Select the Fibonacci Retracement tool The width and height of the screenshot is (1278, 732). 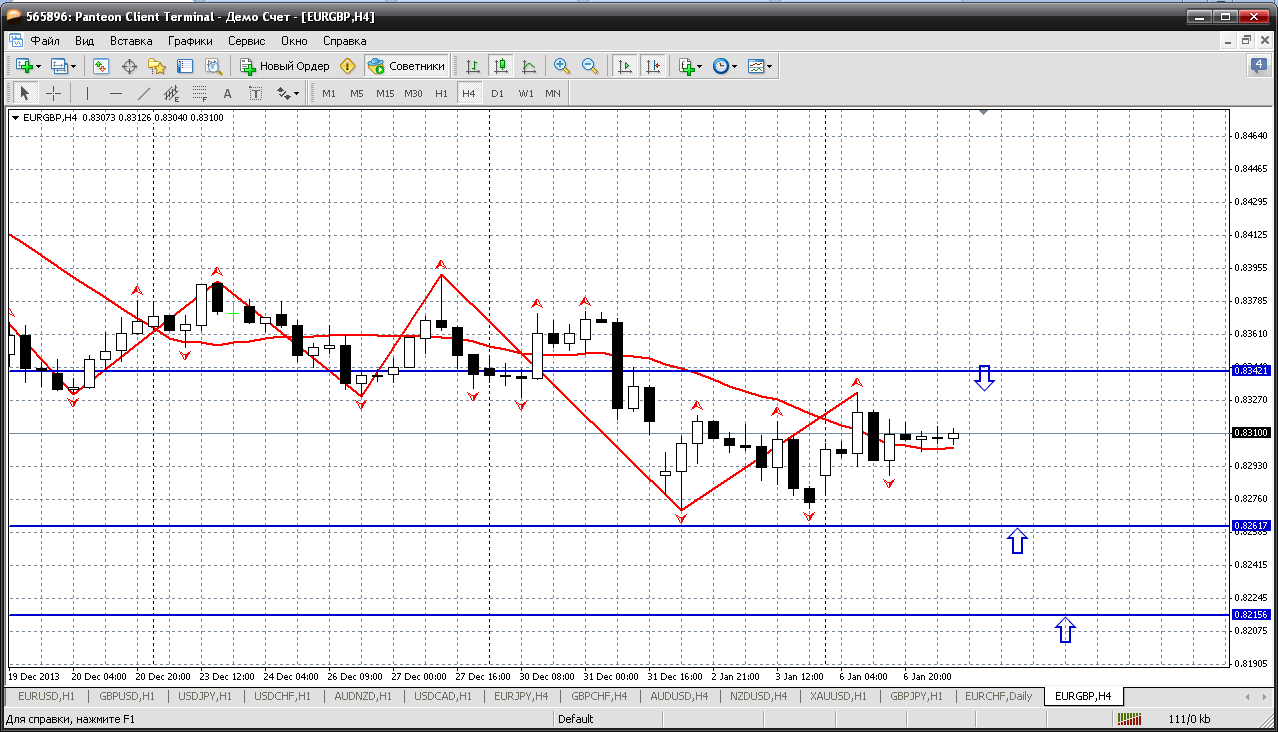coord(200,93)
